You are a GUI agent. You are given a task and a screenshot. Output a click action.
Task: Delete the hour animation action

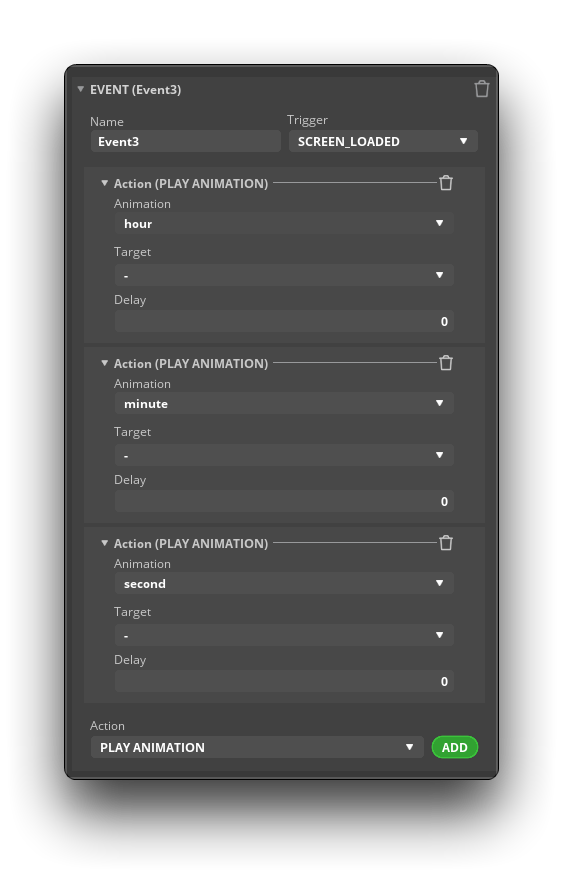[x=446, y=183]
